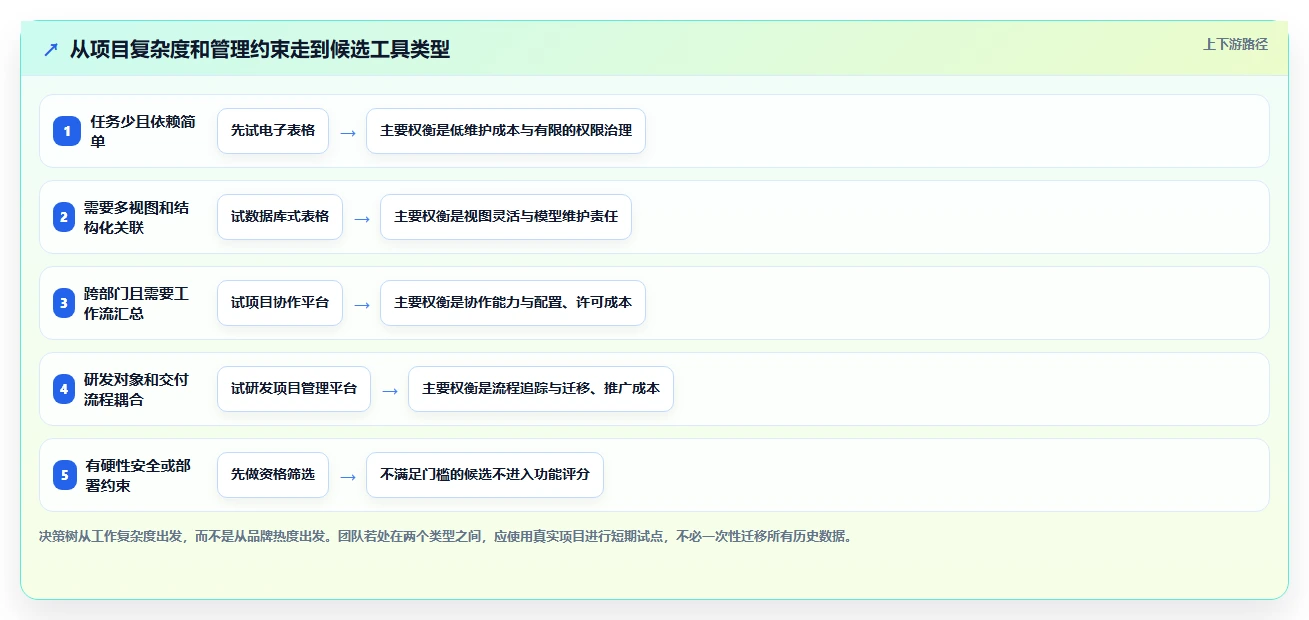The height and width of the screenshot is (620, 1309).
Task: Select the 试项目协作平台 chip
Action: tap(280, 303)
